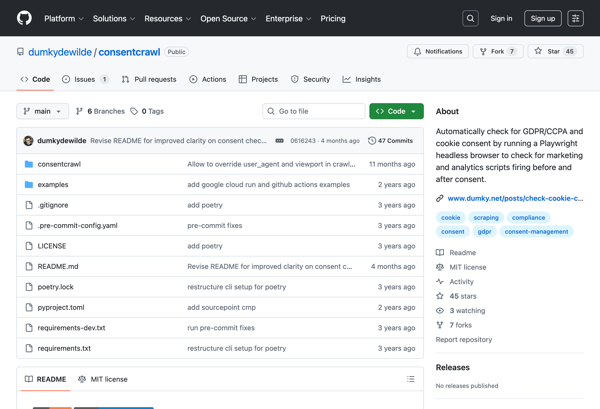The width and height of the screenshot is (600, 409).
Task: Open the consentcrawl folder
Action: pyautogui.click(x=59, y=164)
